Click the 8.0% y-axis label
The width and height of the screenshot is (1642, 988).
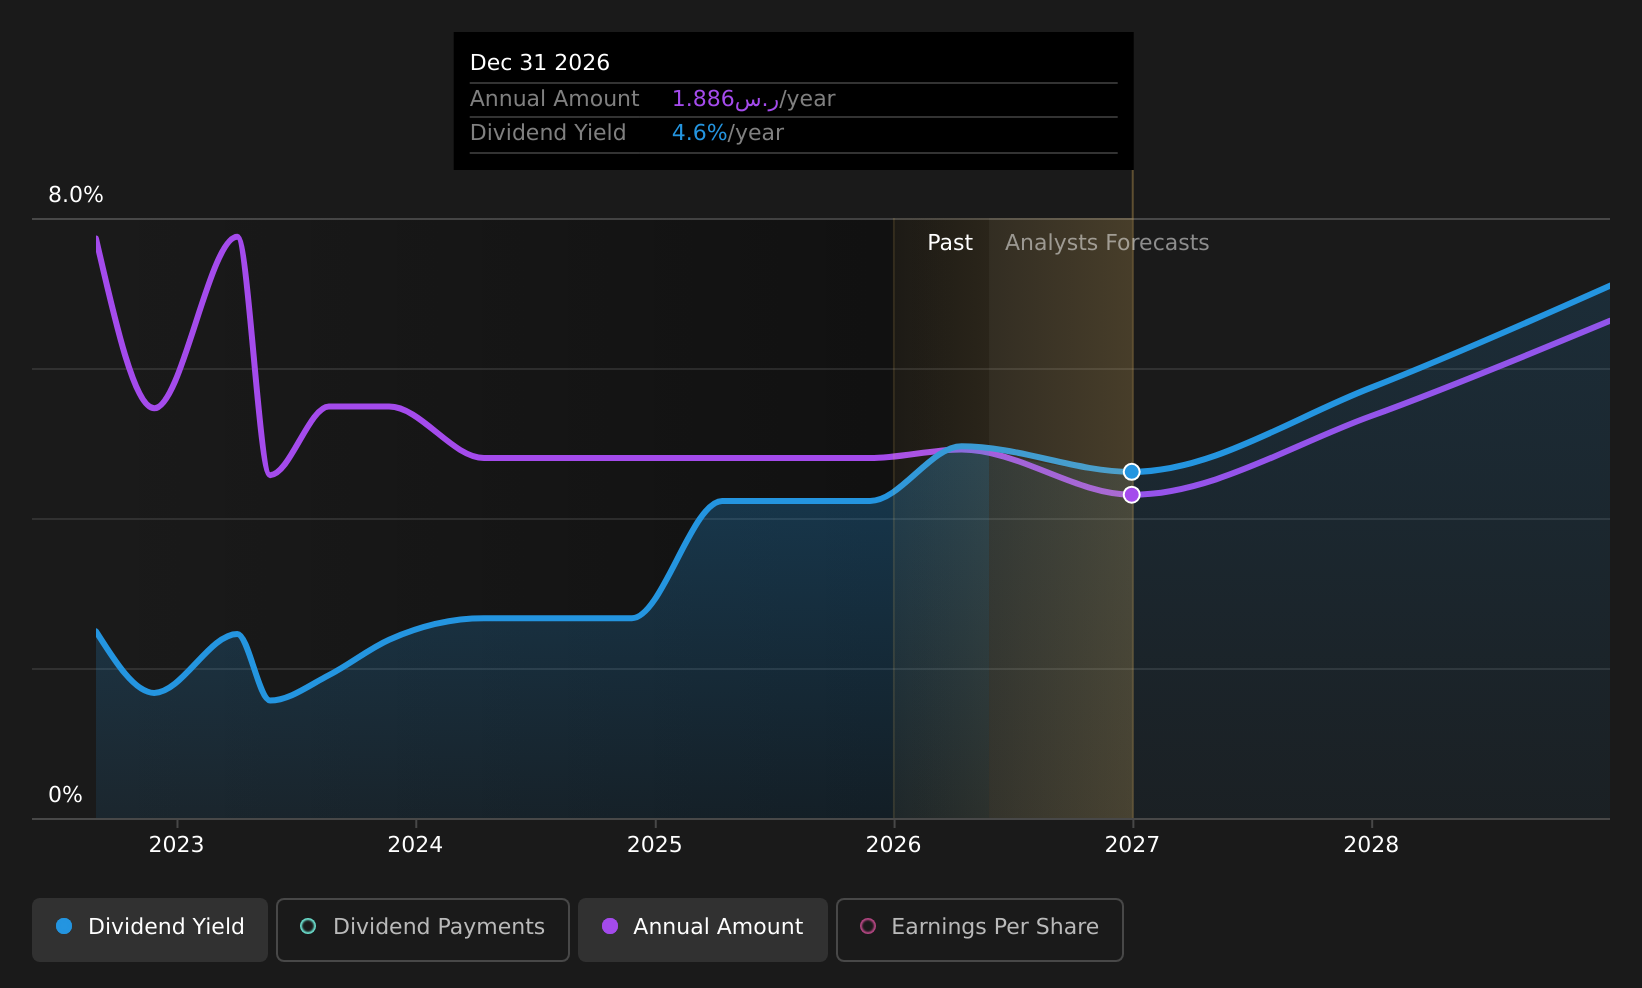76,195
